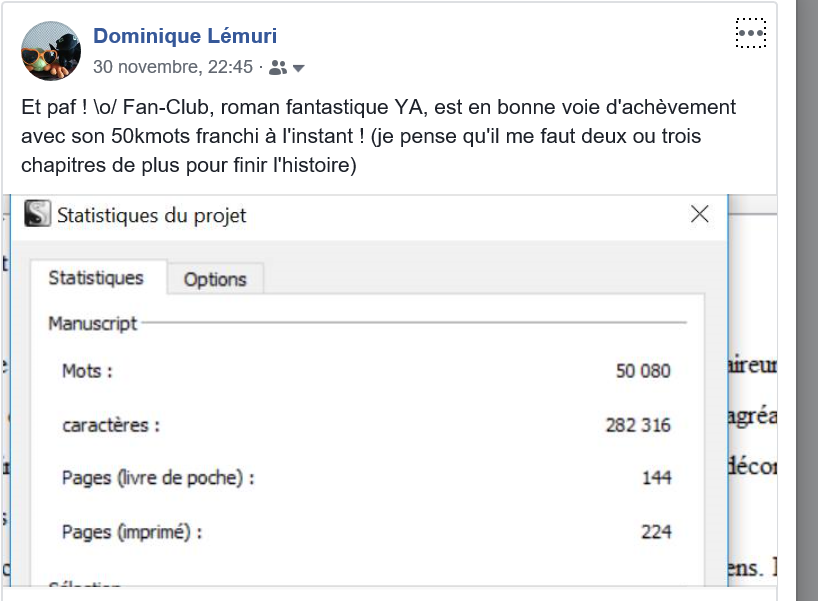Click the Pages (livre de poche) label
This screenshot has height=601, width=818.
[158, 478]
